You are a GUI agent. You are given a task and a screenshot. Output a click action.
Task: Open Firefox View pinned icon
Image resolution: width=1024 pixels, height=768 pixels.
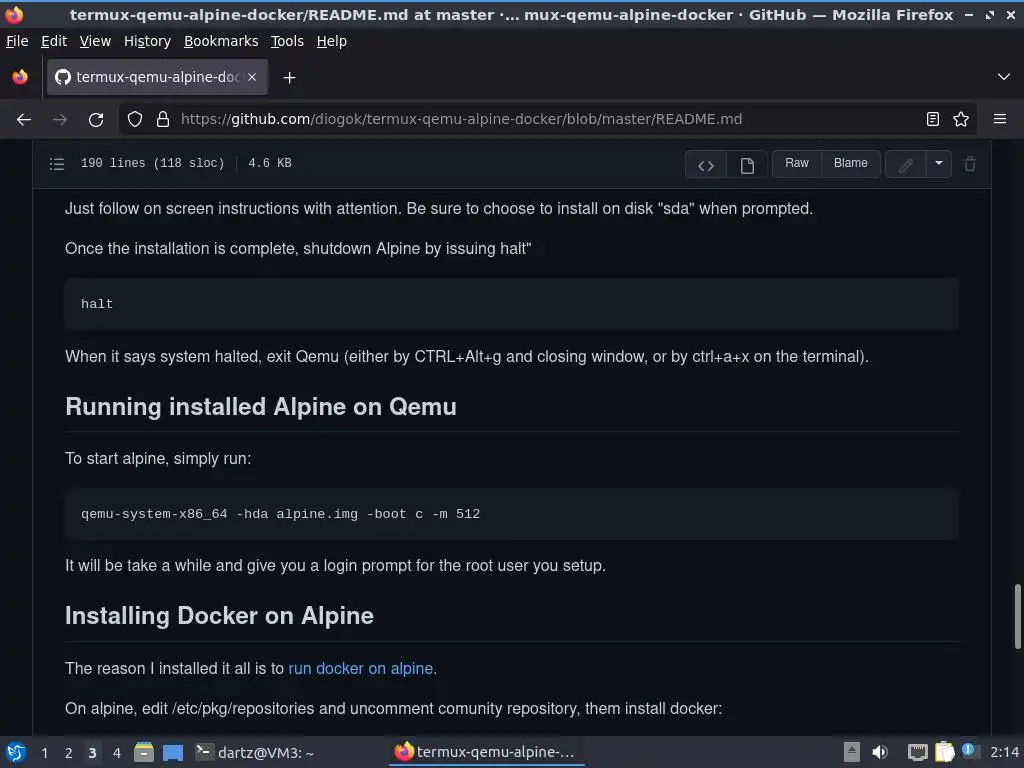point(20,77)
